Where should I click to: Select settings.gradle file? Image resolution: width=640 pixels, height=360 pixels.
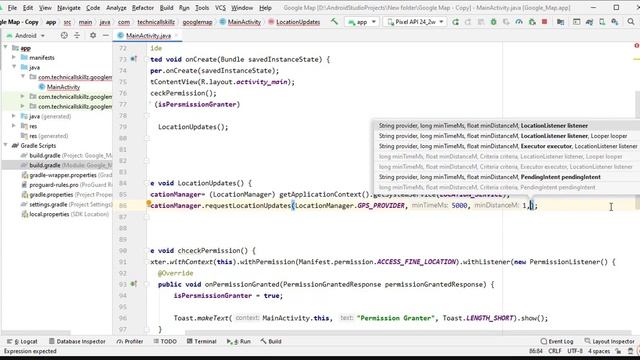click(x=66, y=204)
